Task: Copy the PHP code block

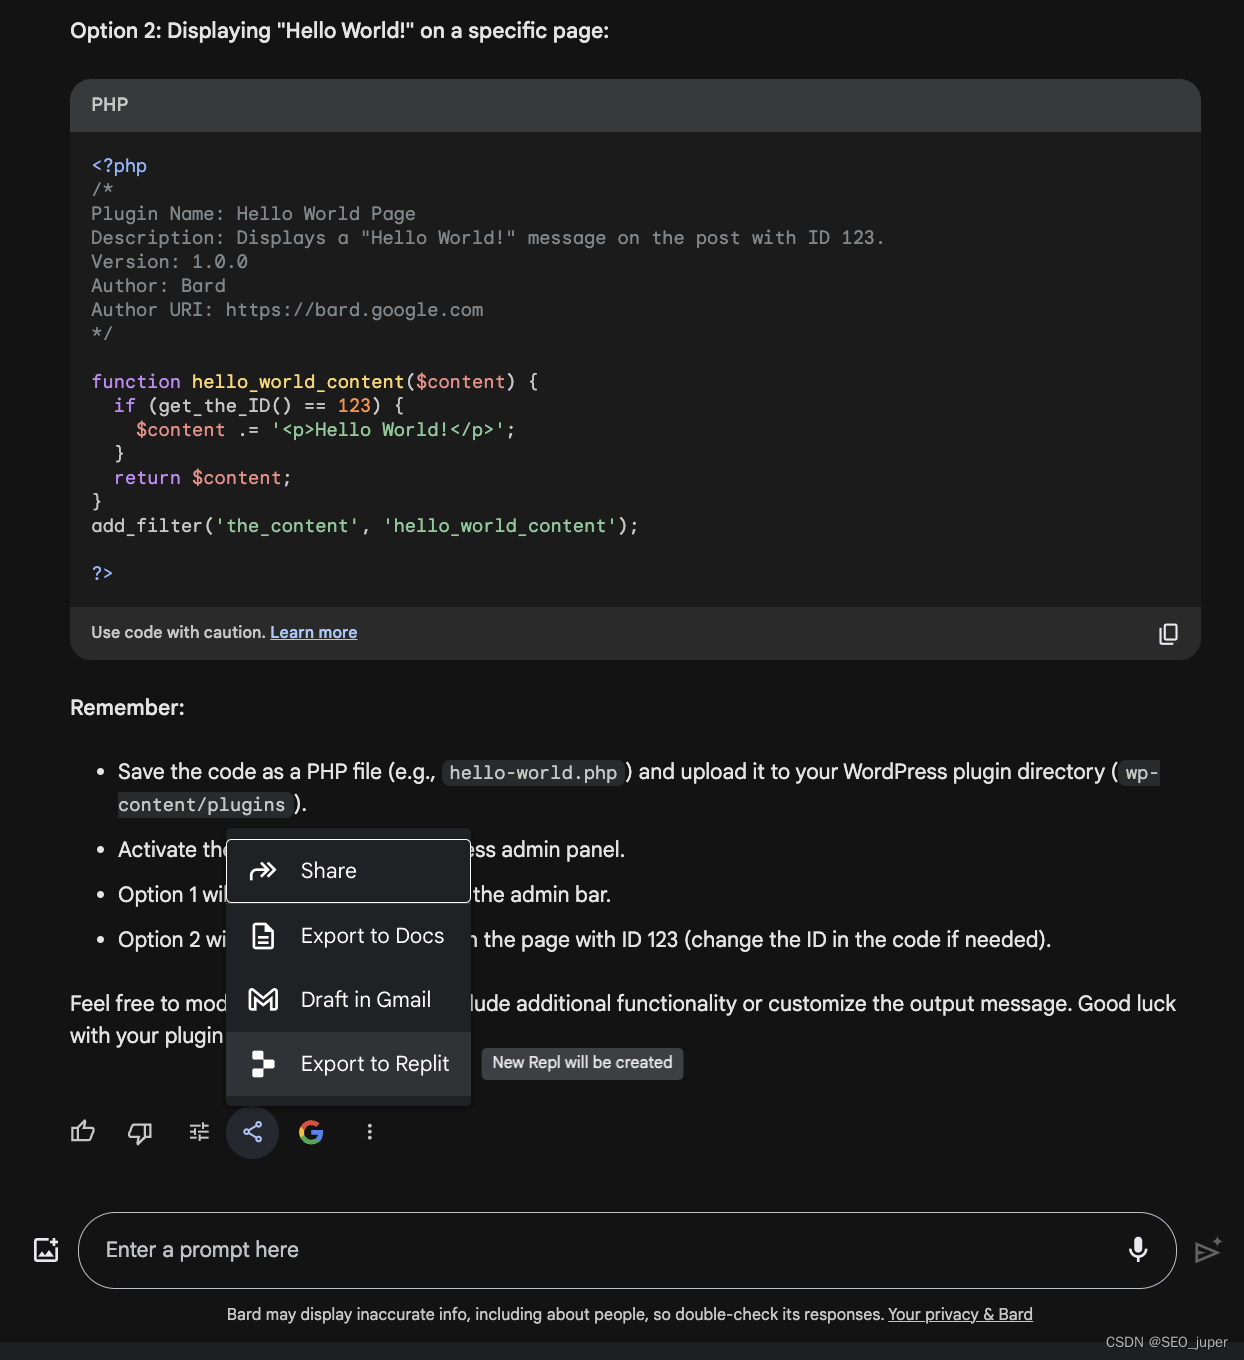Action: tap(1168, 634)
